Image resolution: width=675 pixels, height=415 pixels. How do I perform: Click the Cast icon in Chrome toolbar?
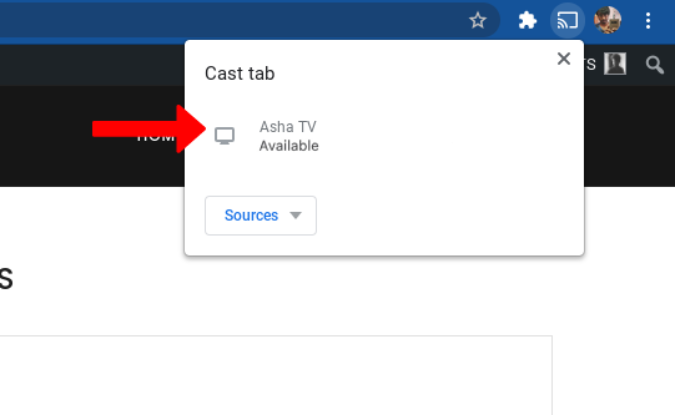point(567,20)
